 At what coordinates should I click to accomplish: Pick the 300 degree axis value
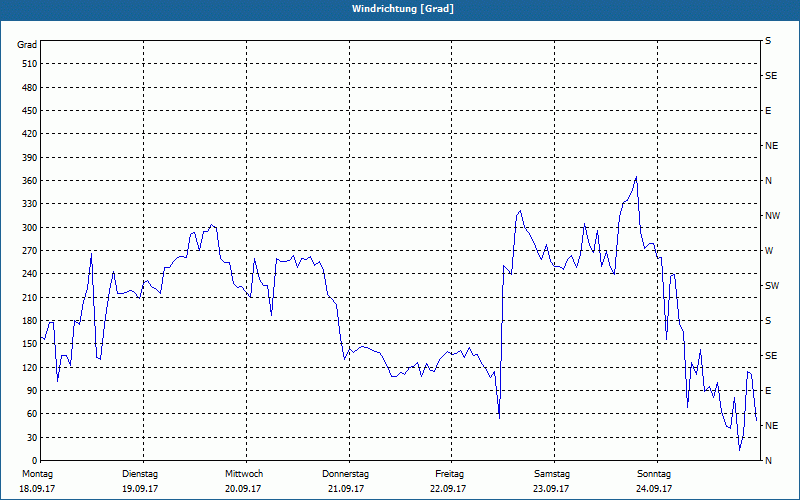pyautogui.click(x=30, y=227)
